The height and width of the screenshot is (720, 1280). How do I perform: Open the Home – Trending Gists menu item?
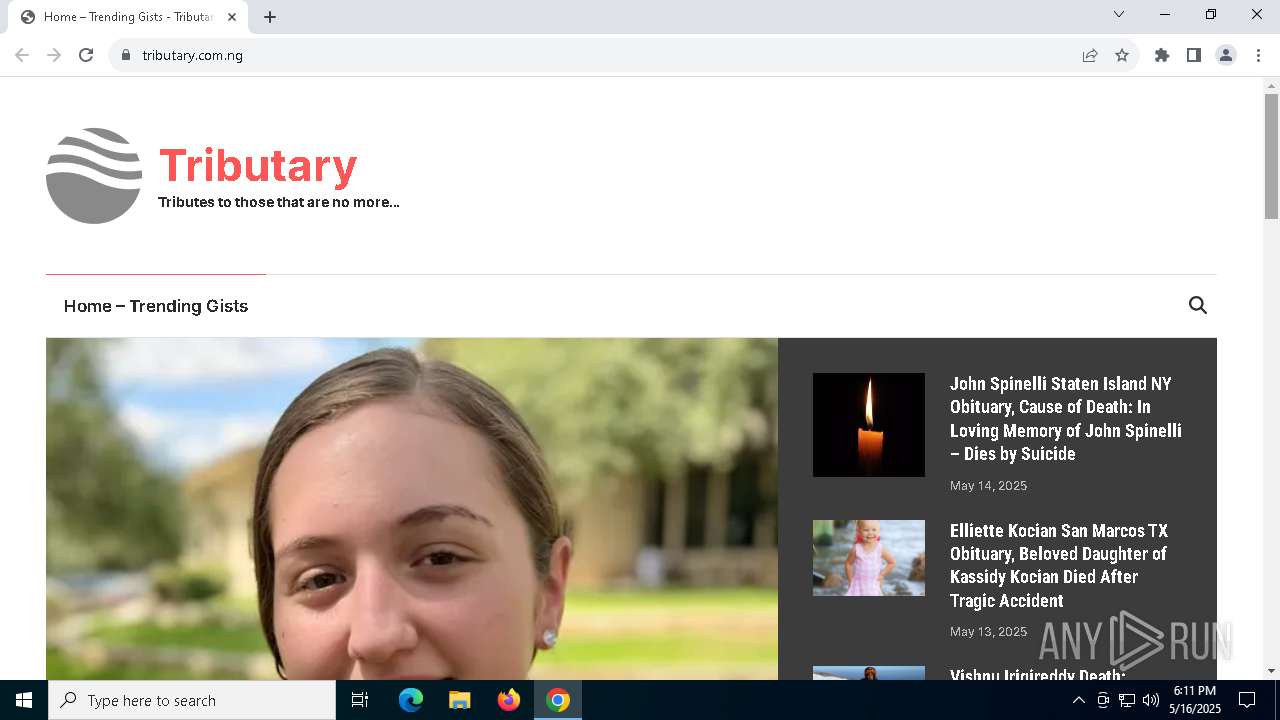[156, 306]
